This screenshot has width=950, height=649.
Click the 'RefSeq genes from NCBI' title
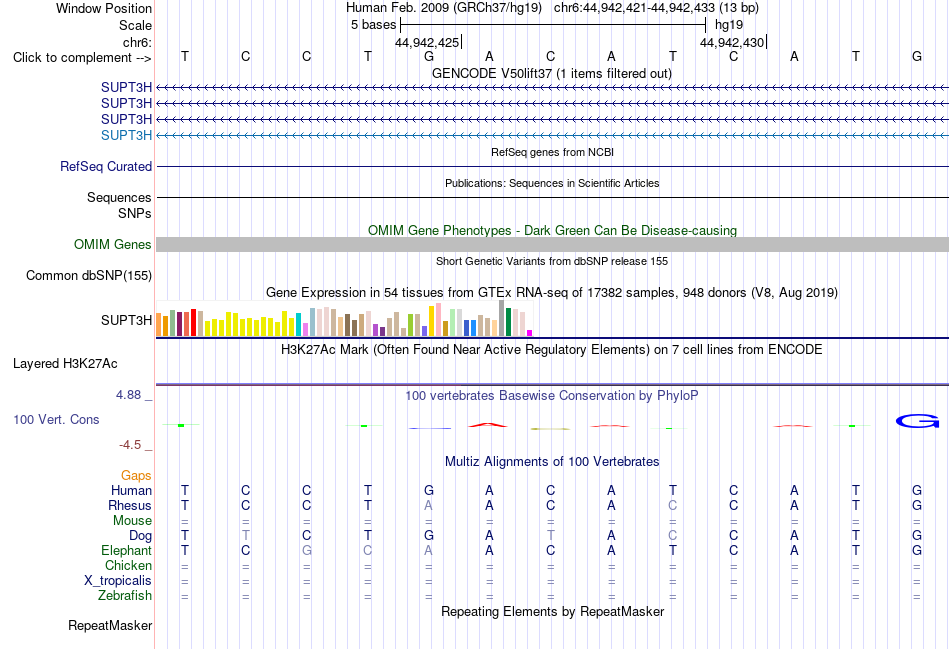pyautogui.click(x=552, y=152)
